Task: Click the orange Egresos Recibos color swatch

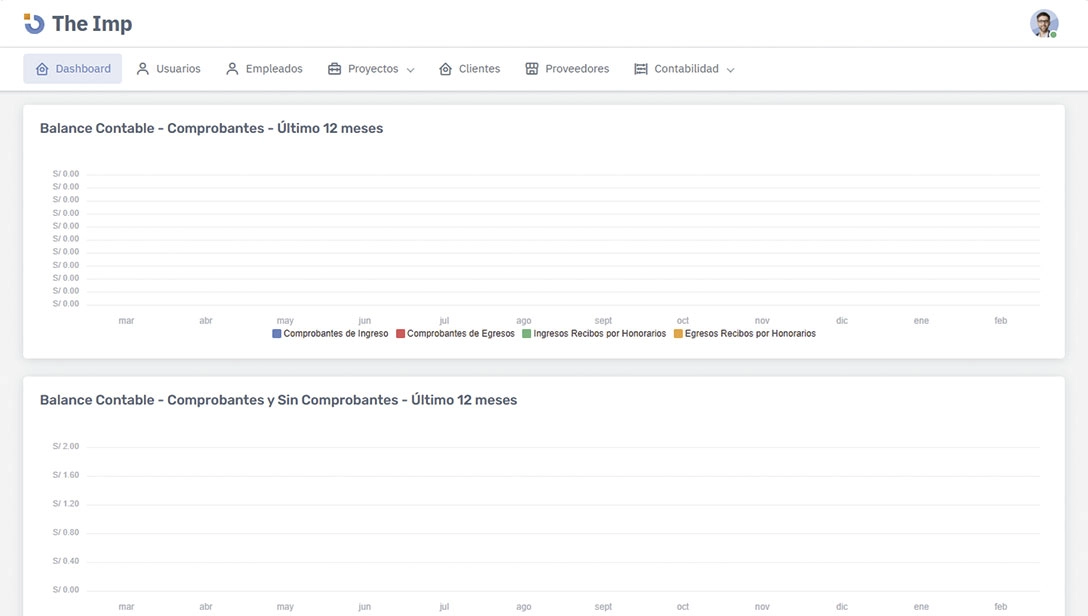Action: [x=678, y=334]
